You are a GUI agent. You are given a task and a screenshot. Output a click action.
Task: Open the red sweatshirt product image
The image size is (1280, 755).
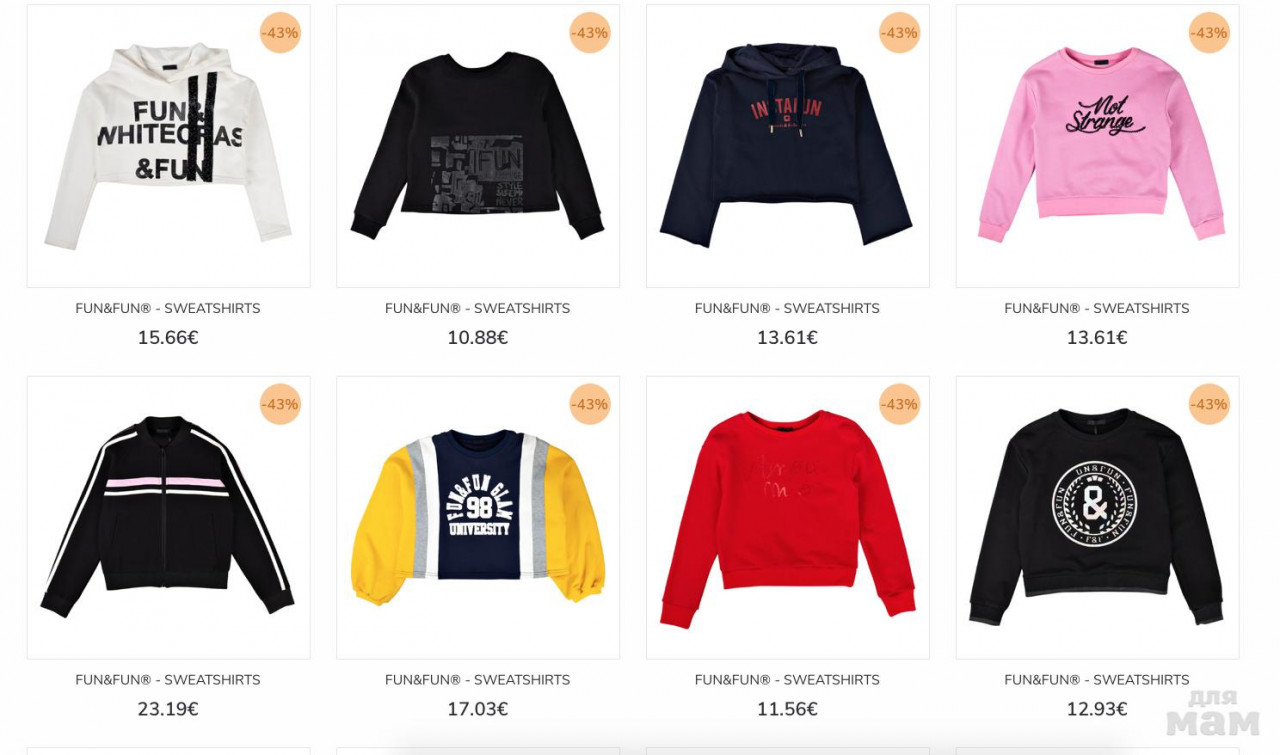788,517
